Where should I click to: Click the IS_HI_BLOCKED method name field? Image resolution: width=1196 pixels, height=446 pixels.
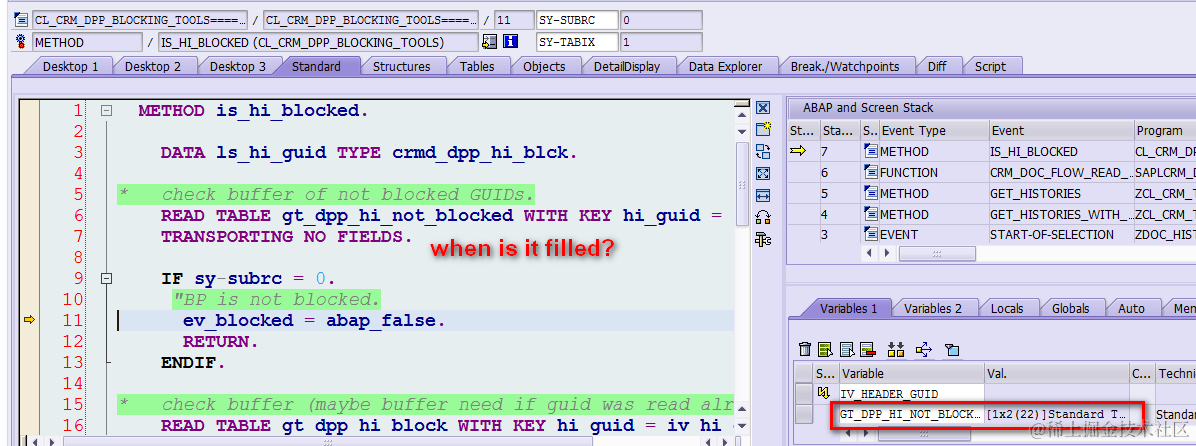tap(318, 42)
